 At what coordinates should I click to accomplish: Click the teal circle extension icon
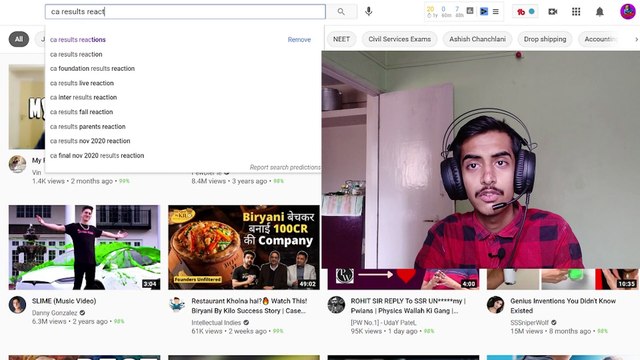[x=531, y=11]
